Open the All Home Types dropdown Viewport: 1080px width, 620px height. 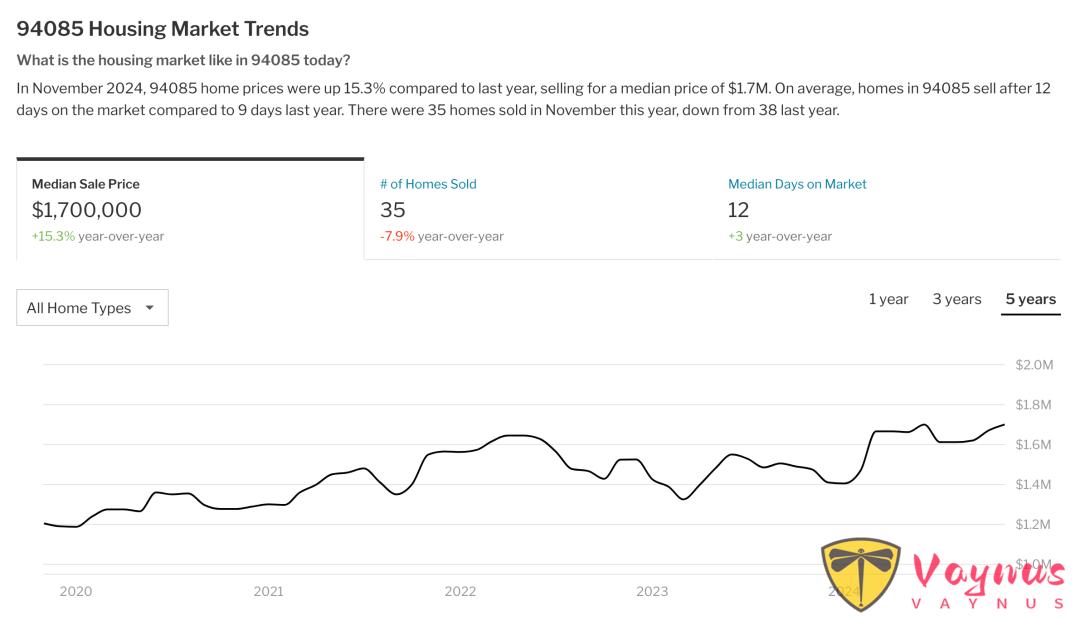point(92,308)
